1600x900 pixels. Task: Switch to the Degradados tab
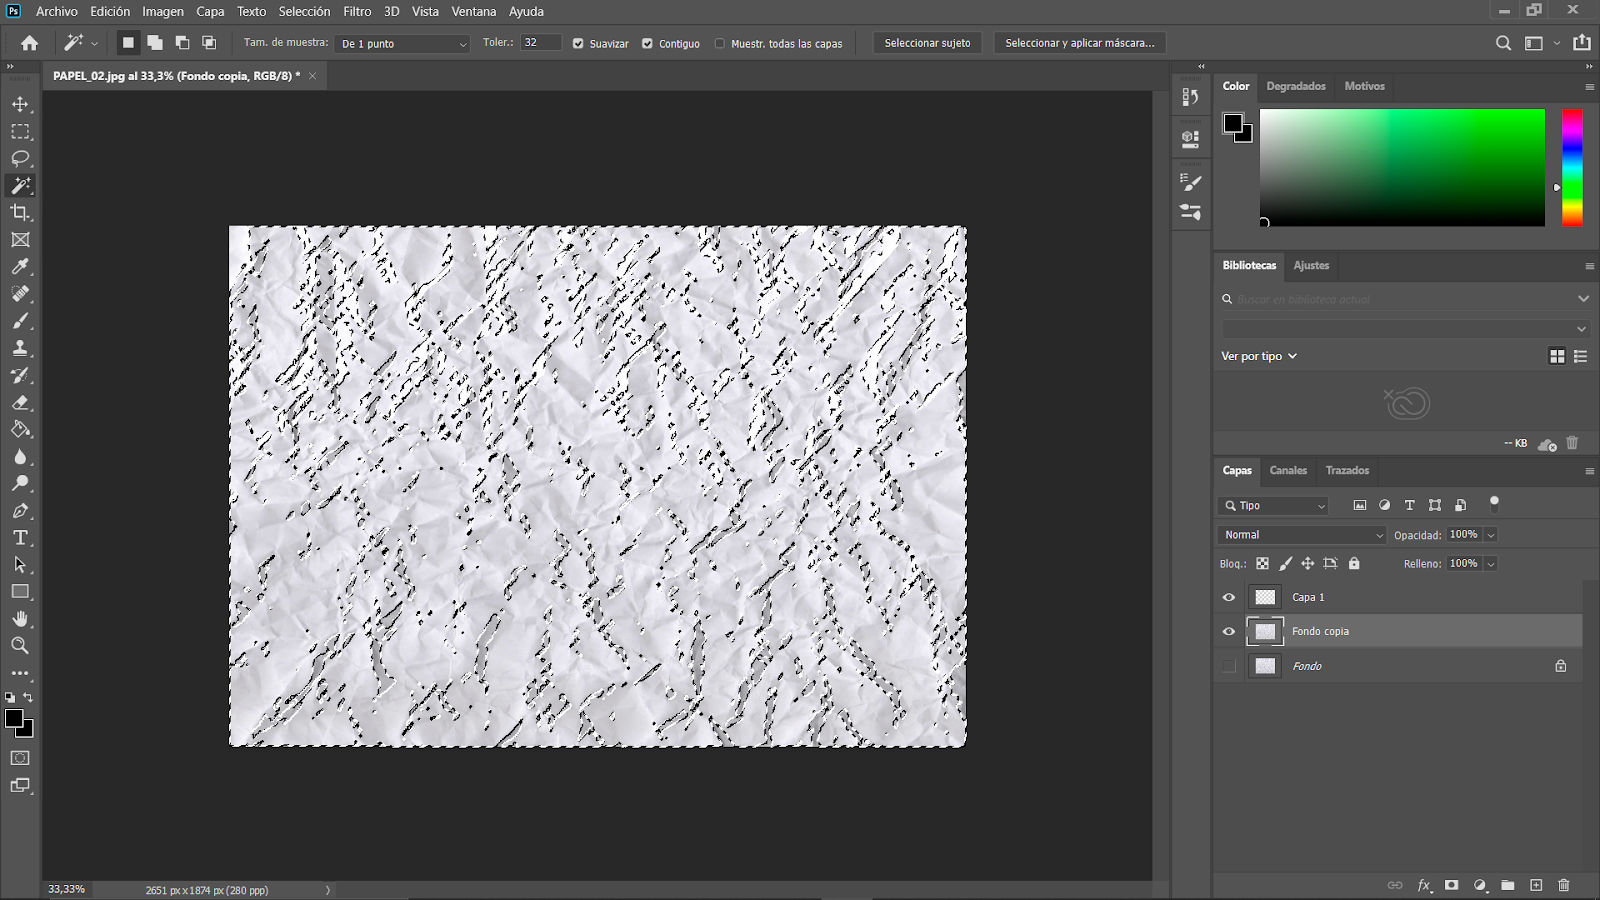click(x=1296, y=86)
